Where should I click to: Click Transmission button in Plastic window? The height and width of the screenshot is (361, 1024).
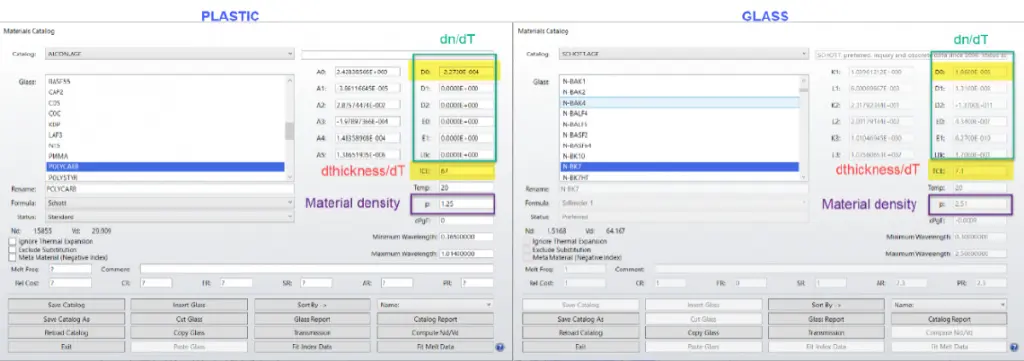click(312, 333)
